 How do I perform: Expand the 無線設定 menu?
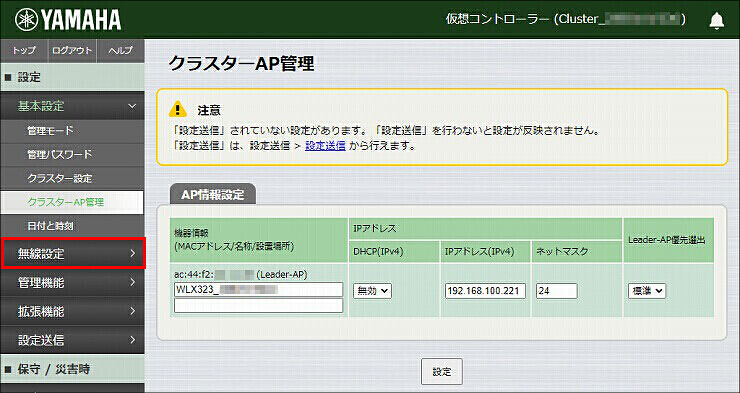72,253
